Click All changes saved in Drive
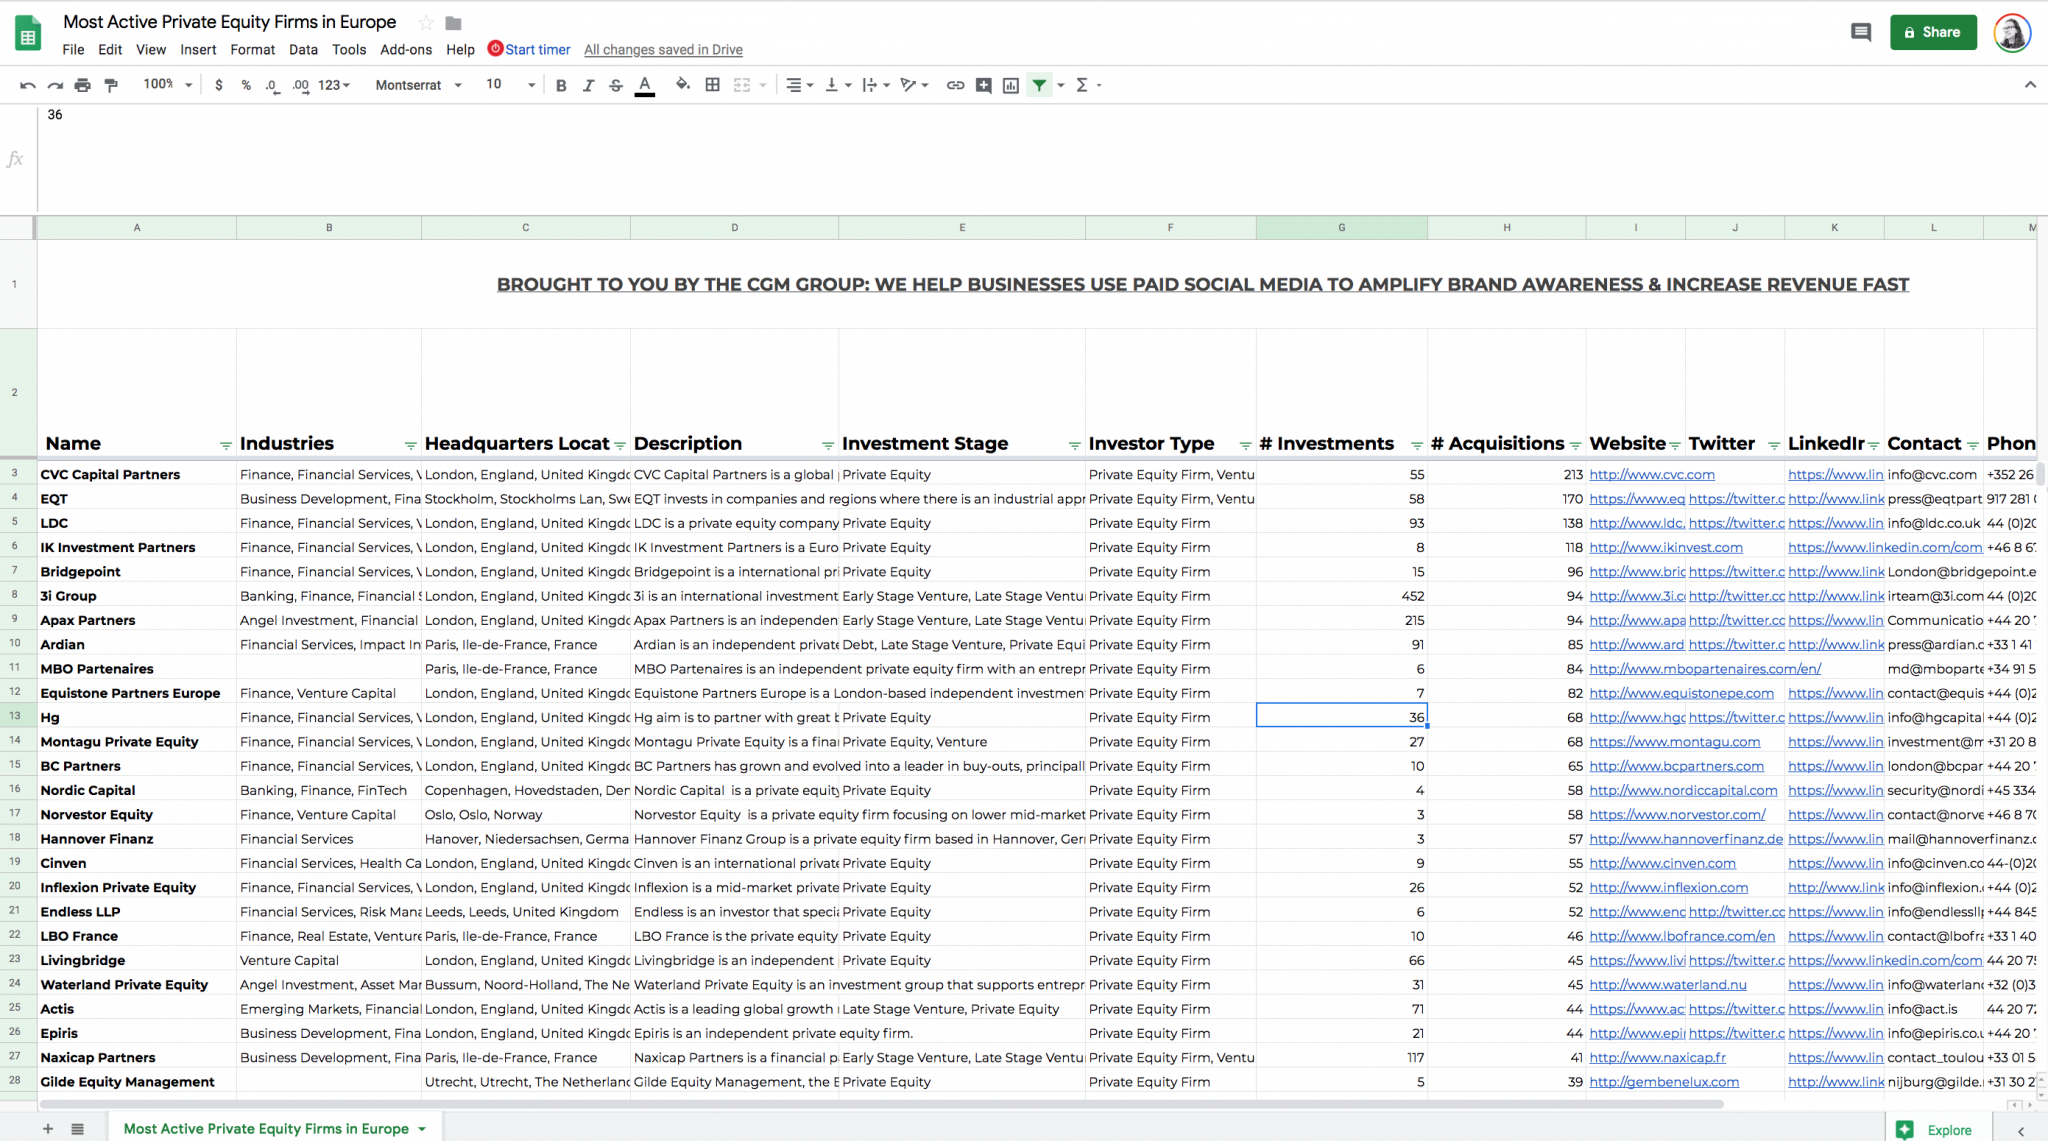This screenshot has width=2048, height=1141. pos(663,49)
